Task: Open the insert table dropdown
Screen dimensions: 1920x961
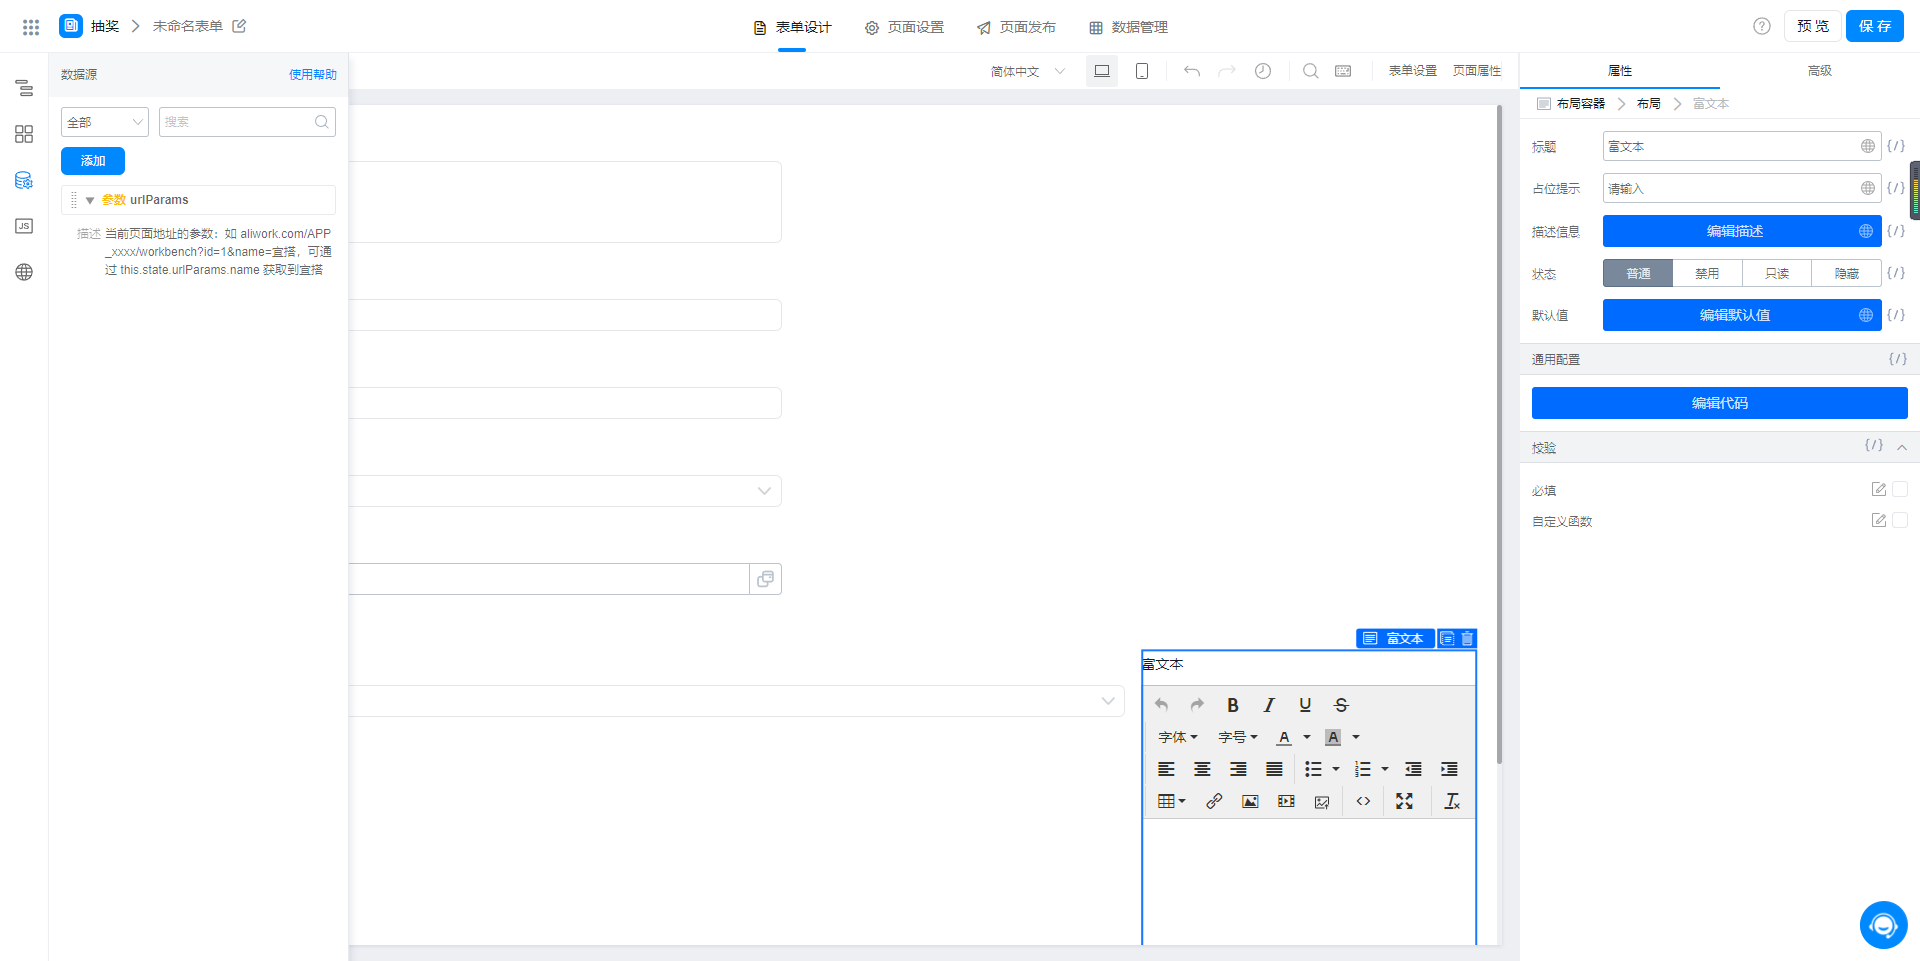Action: pyautogui.click(x=1171, y=801)
